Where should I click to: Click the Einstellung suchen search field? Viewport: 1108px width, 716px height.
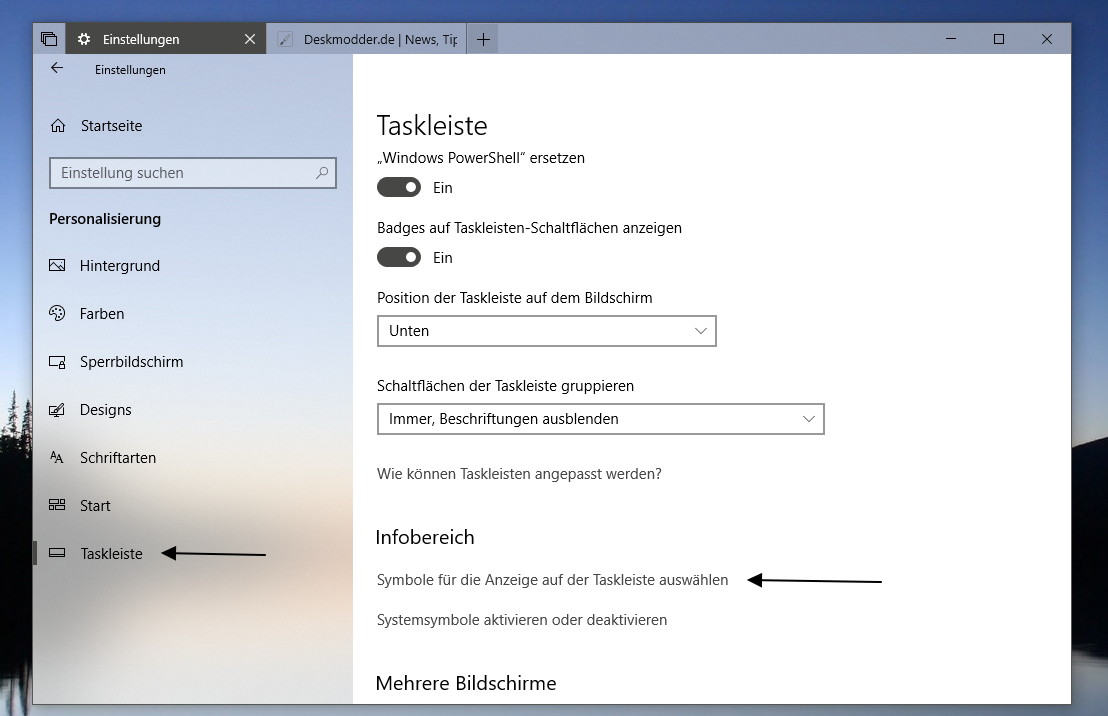click(193, 173)
